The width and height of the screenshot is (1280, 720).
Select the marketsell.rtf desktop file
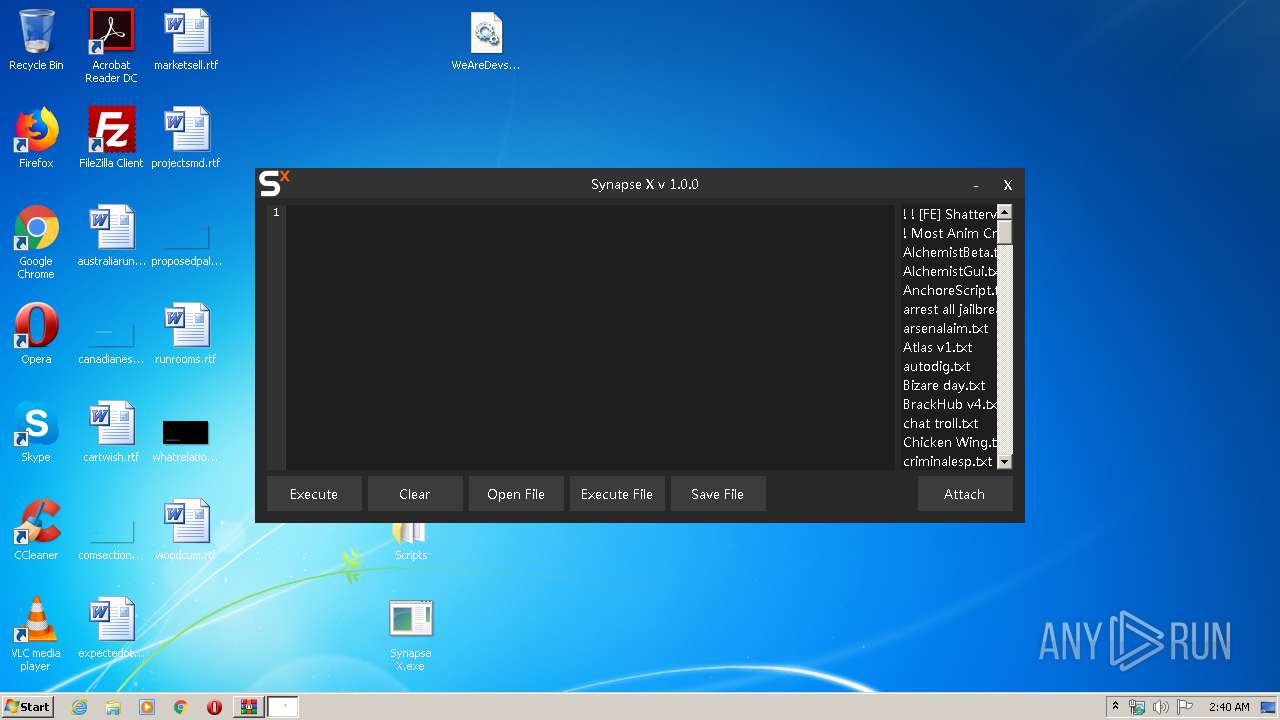pos(186,41)
